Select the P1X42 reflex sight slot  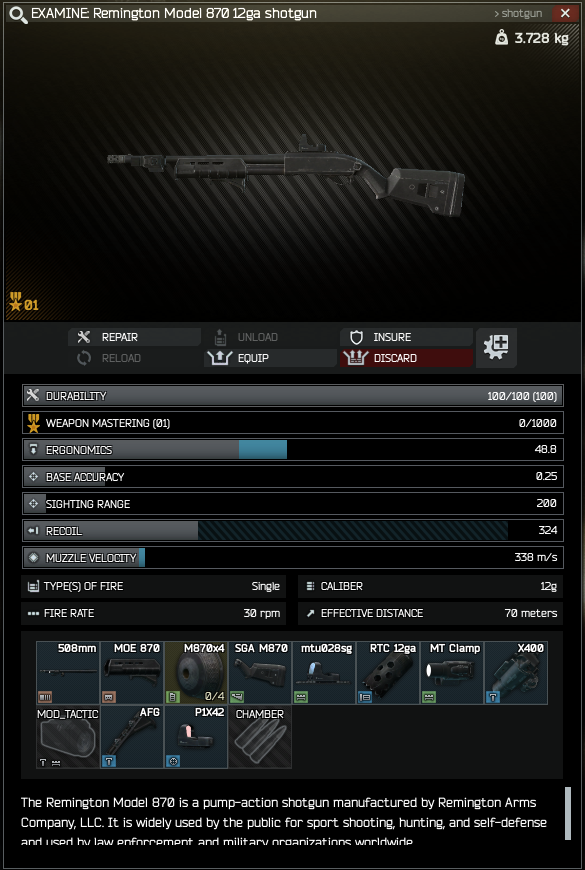point(196,737)
